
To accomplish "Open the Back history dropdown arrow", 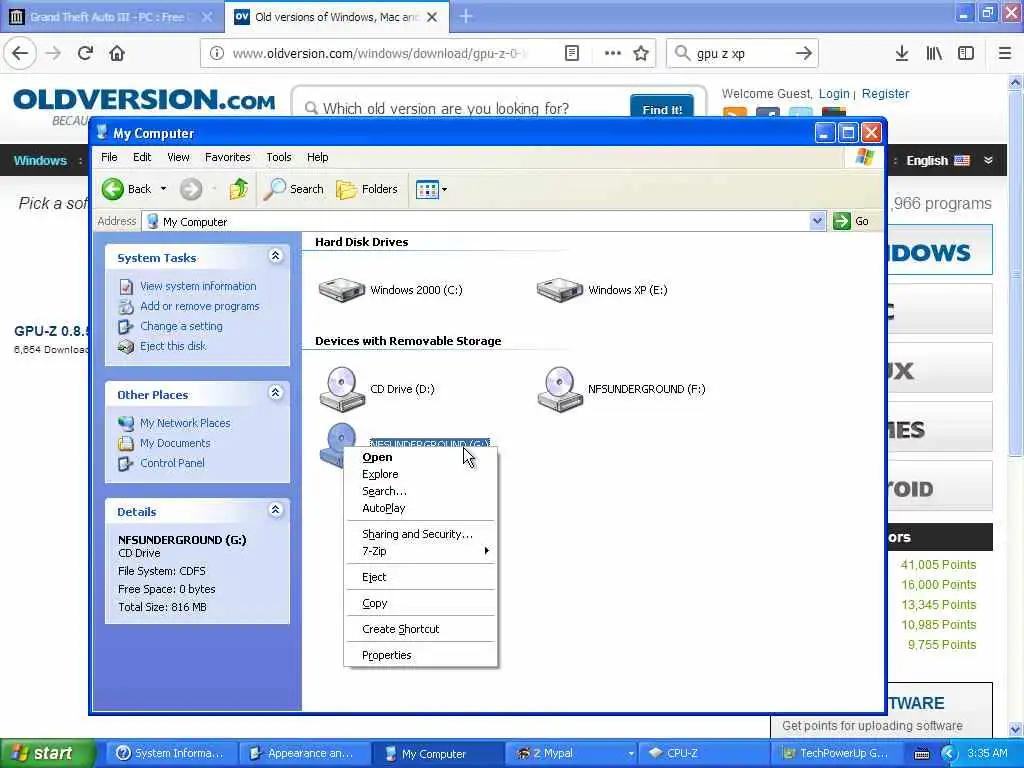I will click(163, 189).
